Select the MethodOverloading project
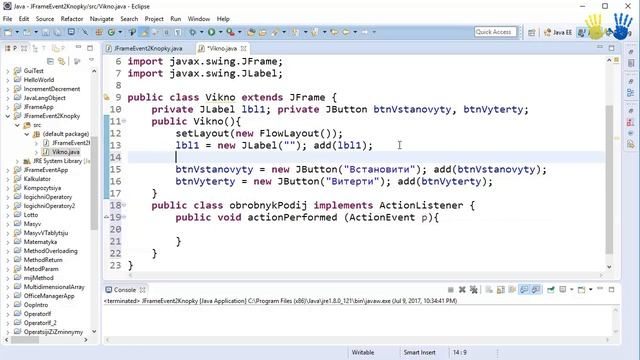 (x=50, y=251)
